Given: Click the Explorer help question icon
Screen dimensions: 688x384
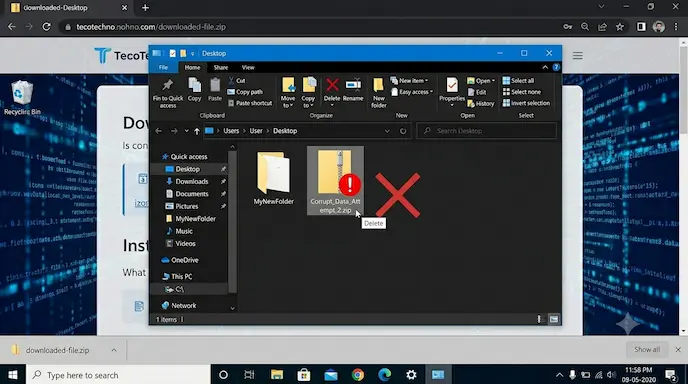Looking at the screenshot, I should 556,67.
